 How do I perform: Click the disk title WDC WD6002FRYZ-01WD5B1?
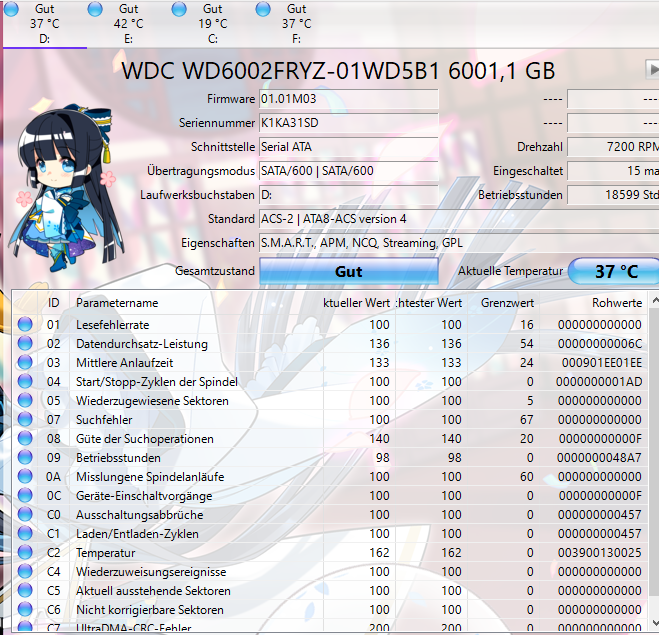pyautogui.click(x=280, y=71)
